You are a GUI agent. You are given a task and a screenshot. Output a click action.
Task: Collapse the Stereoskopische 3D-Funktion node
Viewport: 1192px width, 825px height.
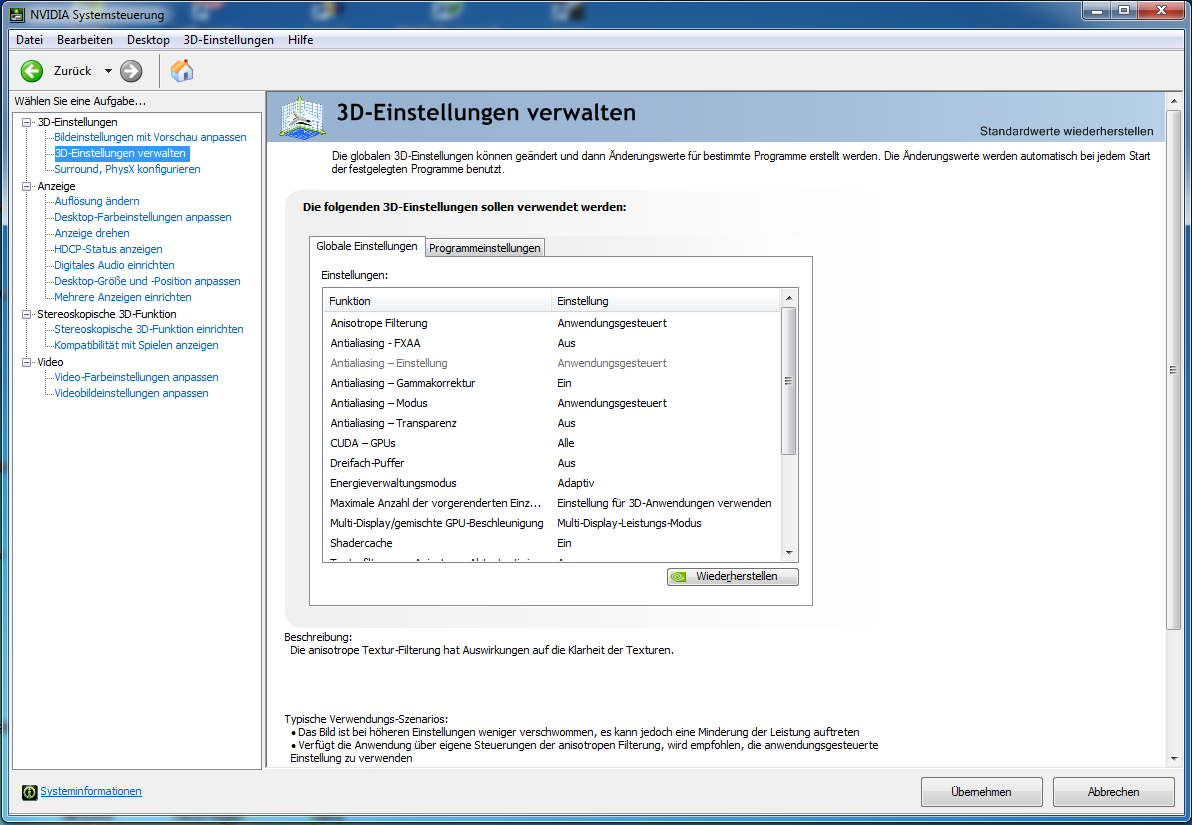(27, 314)
